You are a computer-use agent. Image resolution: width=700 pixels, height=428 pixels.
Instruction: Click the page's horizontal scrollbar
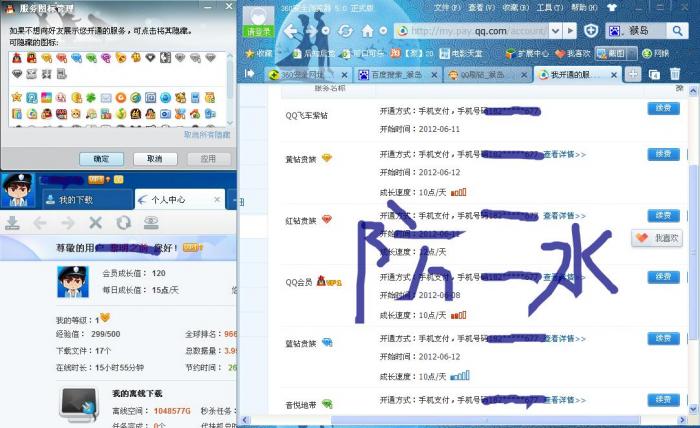click(485, 420)
